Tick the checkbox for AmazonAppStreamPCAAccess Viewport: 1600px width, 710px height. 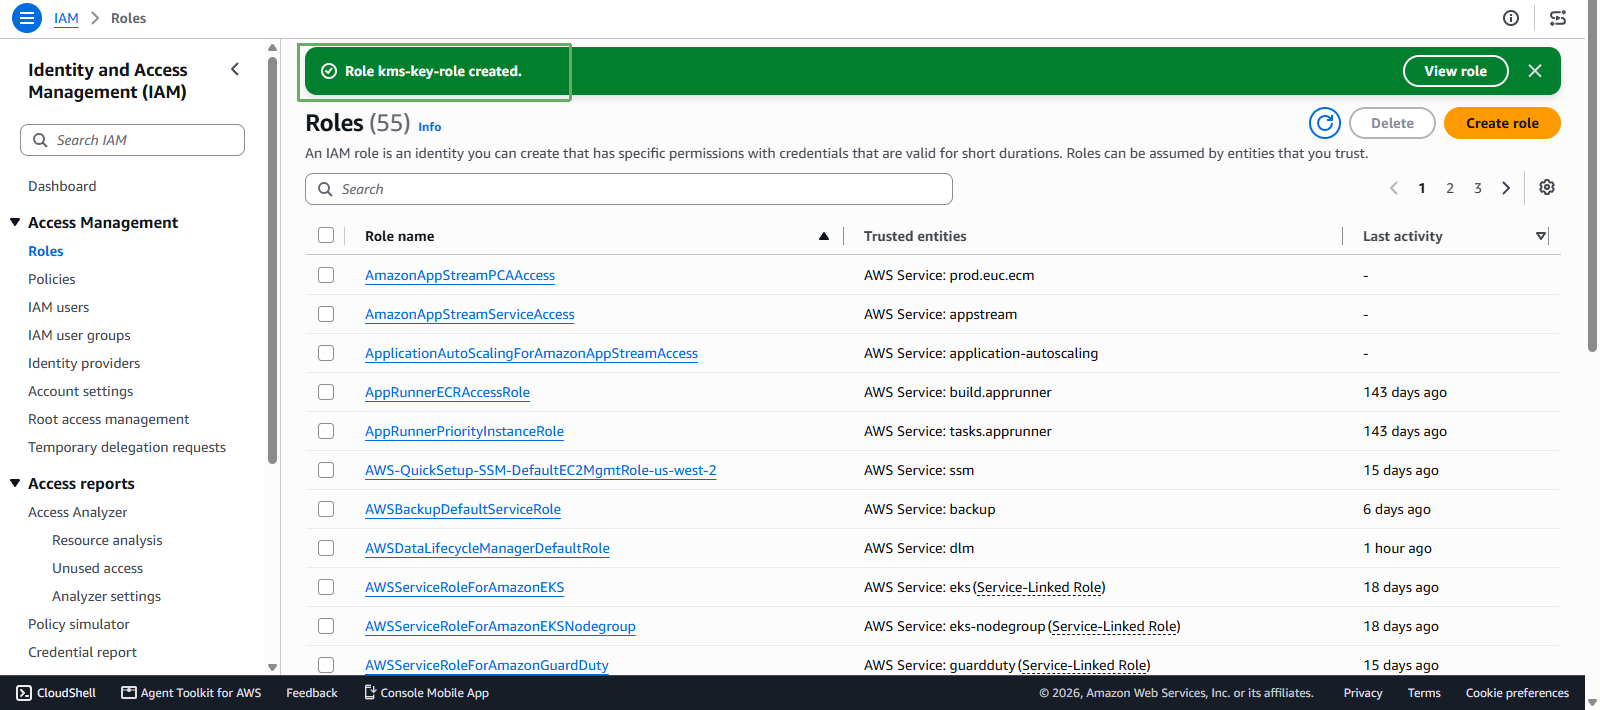pos(326,275)
